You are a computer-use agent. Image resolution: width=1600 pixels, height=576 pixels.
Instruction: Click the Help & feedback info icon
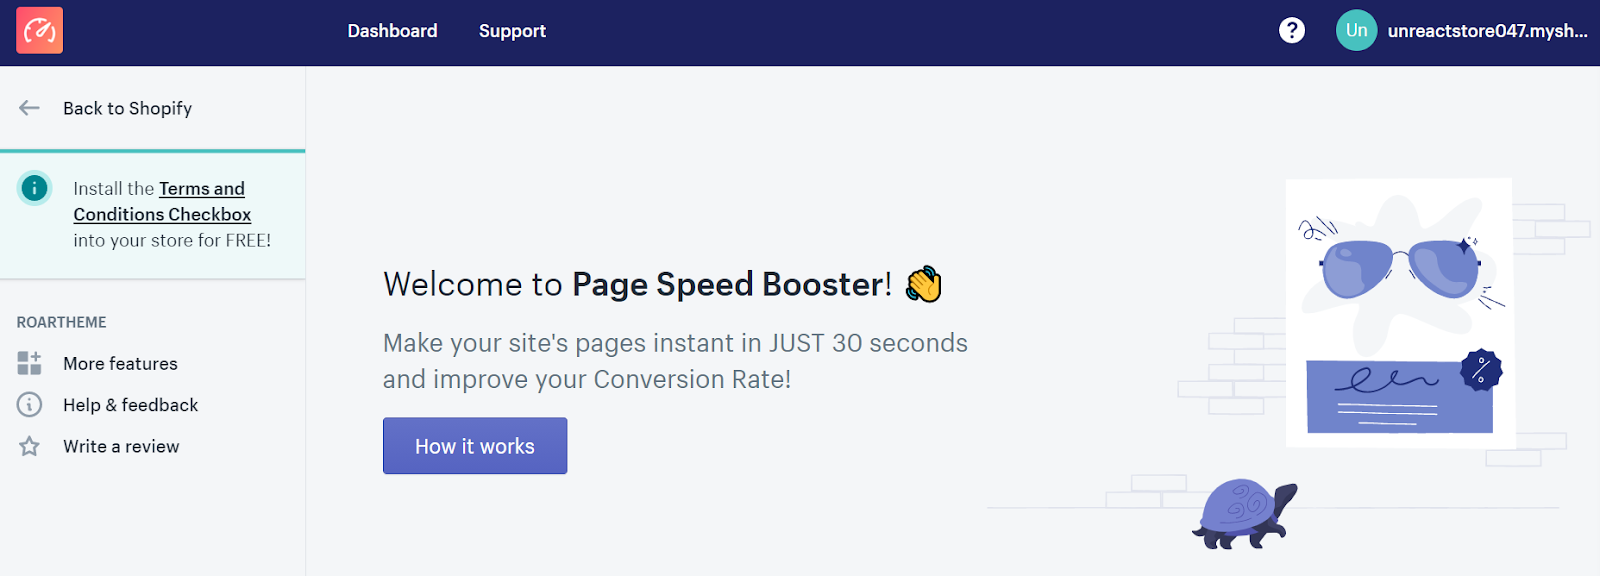point(29,405)
